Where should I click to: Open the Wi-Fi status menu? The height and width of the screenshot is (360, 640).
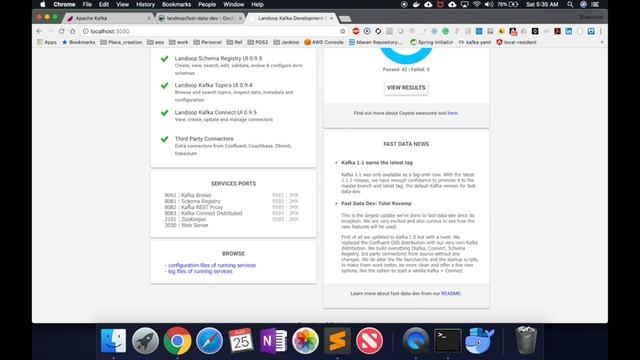tap(477, 4)
